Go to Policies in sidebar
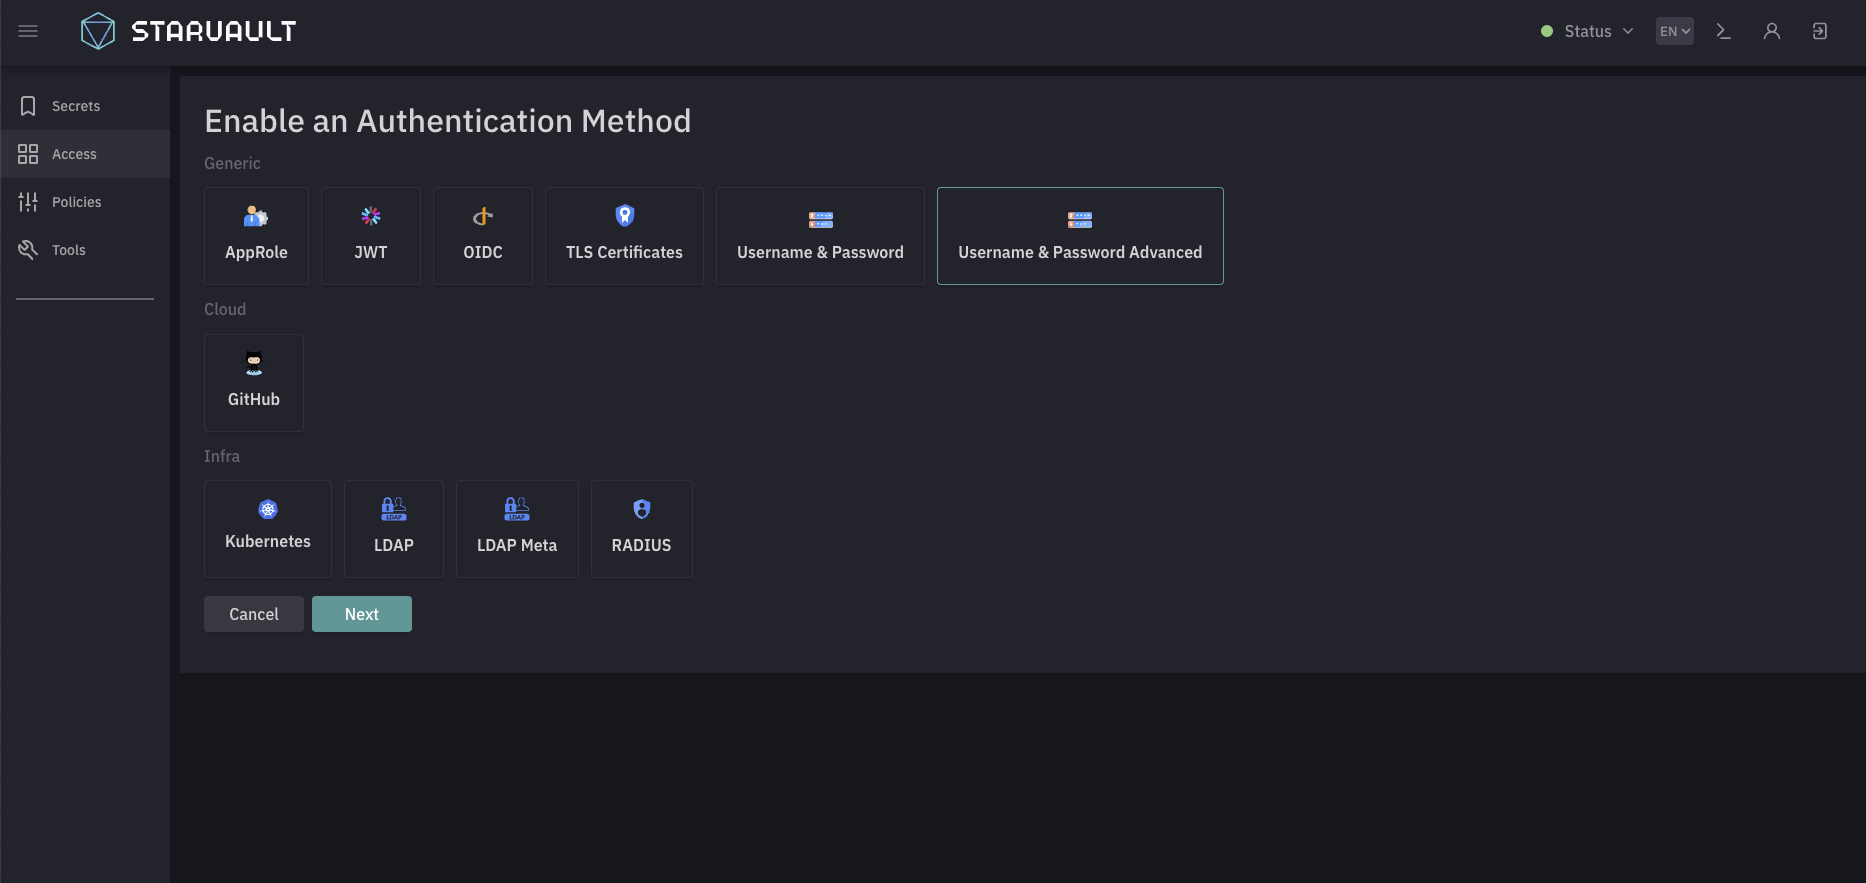This screenshot has width=1866, height=883. [x=85, y=202]
